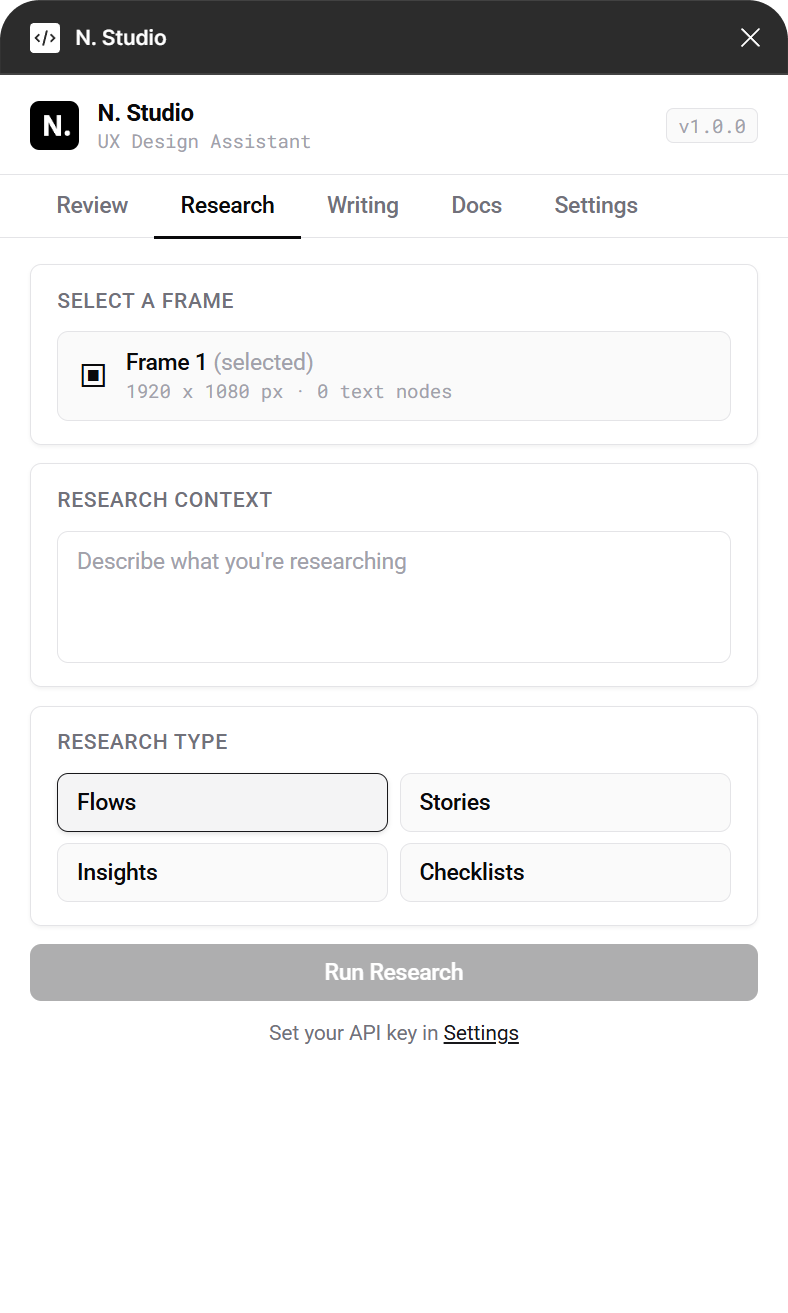Image resolution: width=788 pixels, height=1313 pixels.
Task: Click the code brackets icon in the title bar
Action: 45,37
